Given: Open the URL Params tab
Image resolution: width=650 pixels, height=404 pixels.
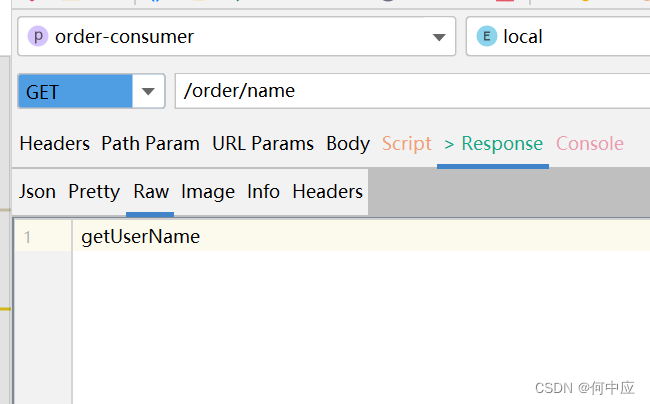Looking at the screenshot, I should coord(263,144).
